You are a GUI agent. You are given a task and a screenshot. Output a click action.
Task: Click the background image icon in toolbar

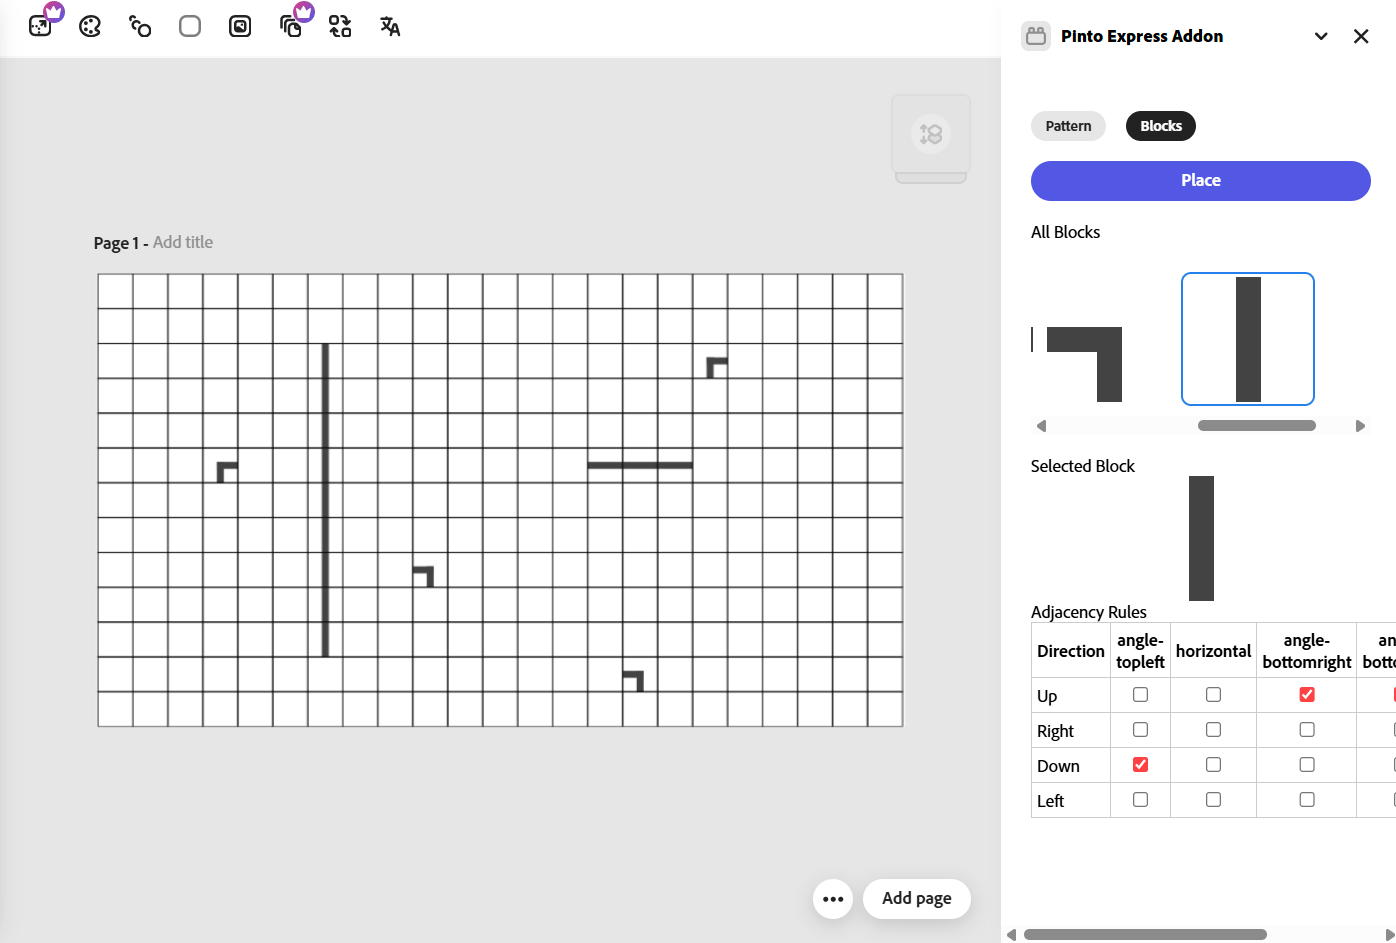click(240, 26)
